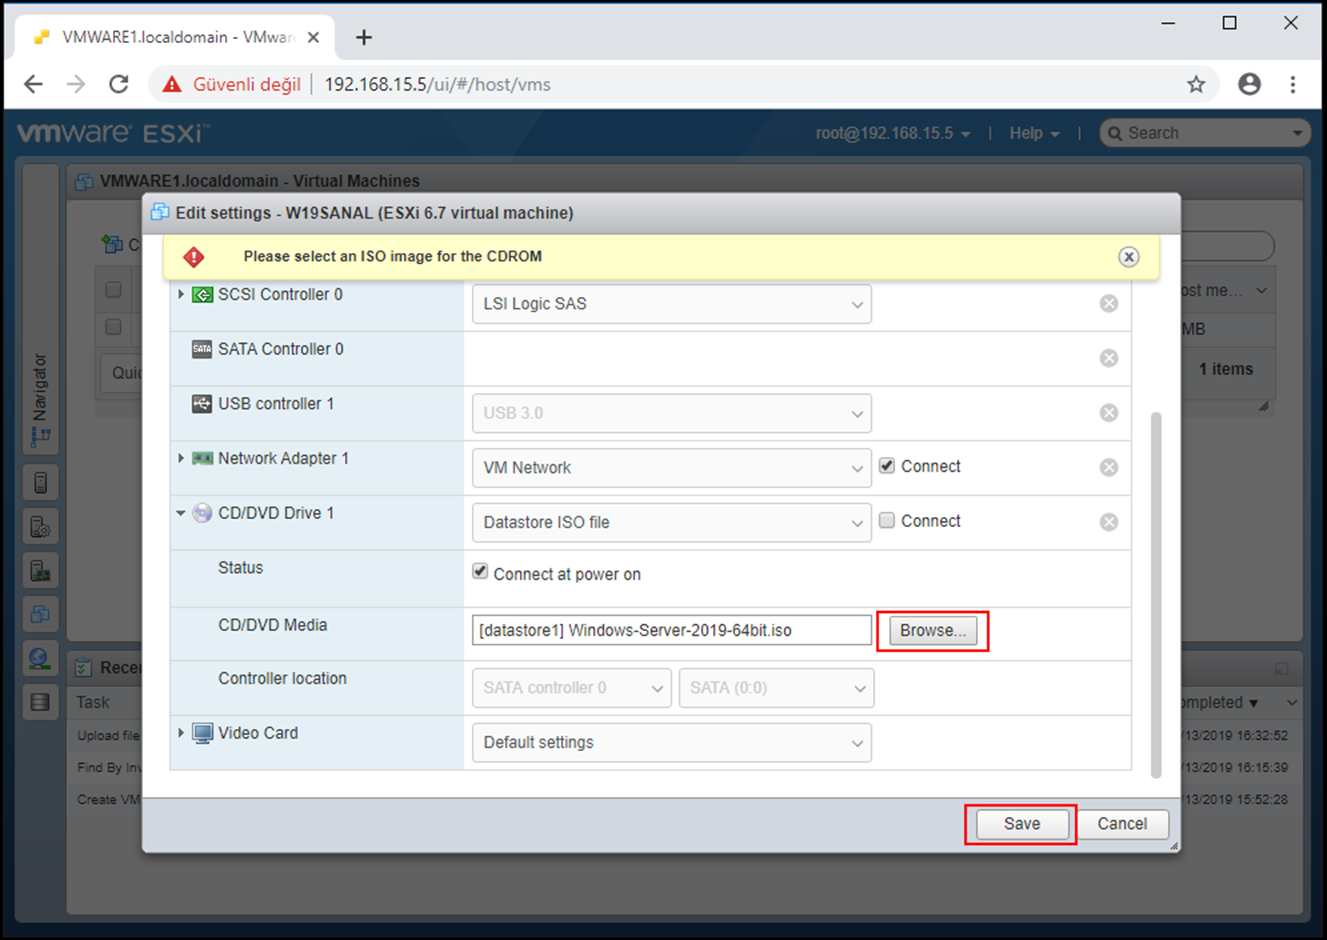Click the Network Adapter 1 icon
1327x940 pixels.
pos(202,458)
